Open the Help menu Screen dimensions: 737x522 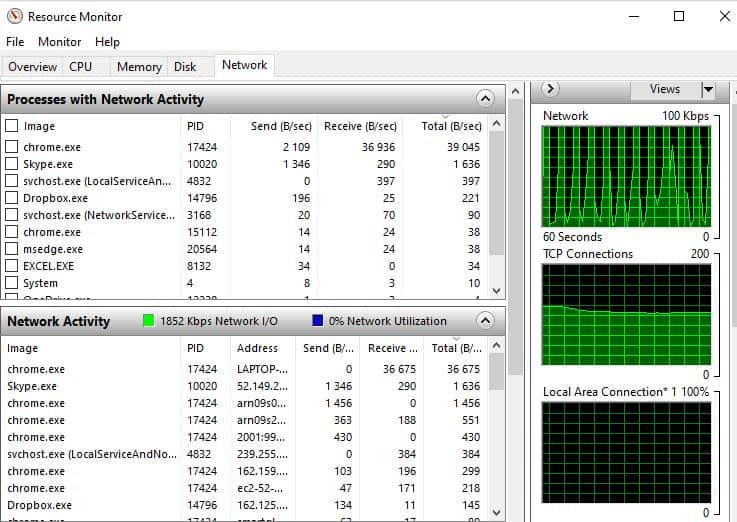click(x=107, y=42)
